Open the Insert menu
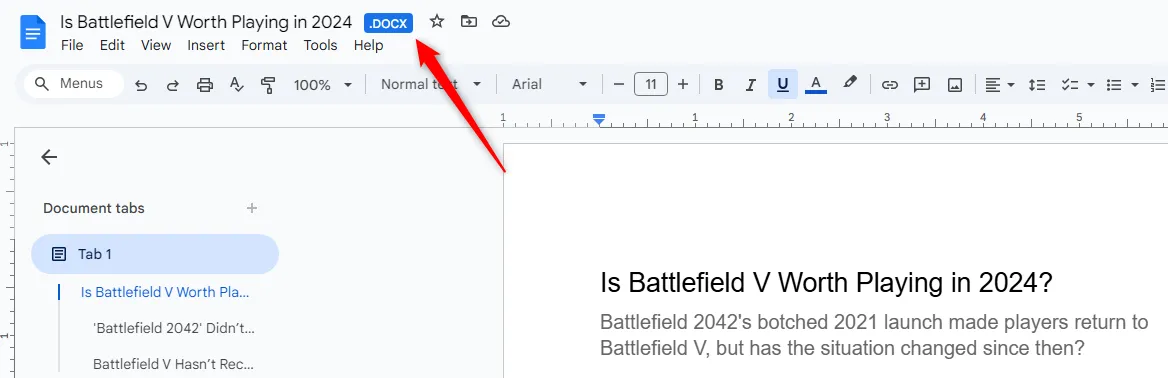1168x378 pixels. tap(206, 45)
